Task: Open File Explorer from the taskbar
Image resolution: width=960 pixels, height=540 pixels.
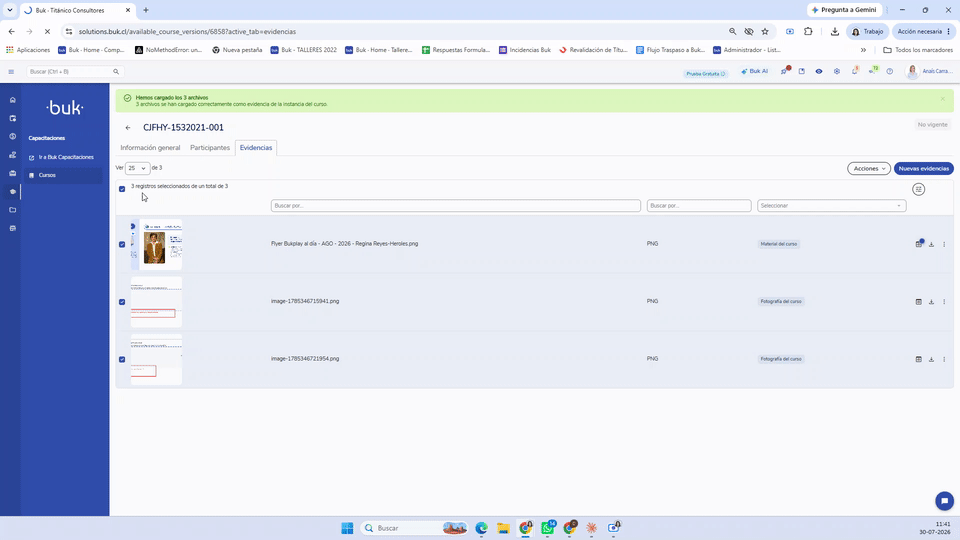Action: click(503, 528)
